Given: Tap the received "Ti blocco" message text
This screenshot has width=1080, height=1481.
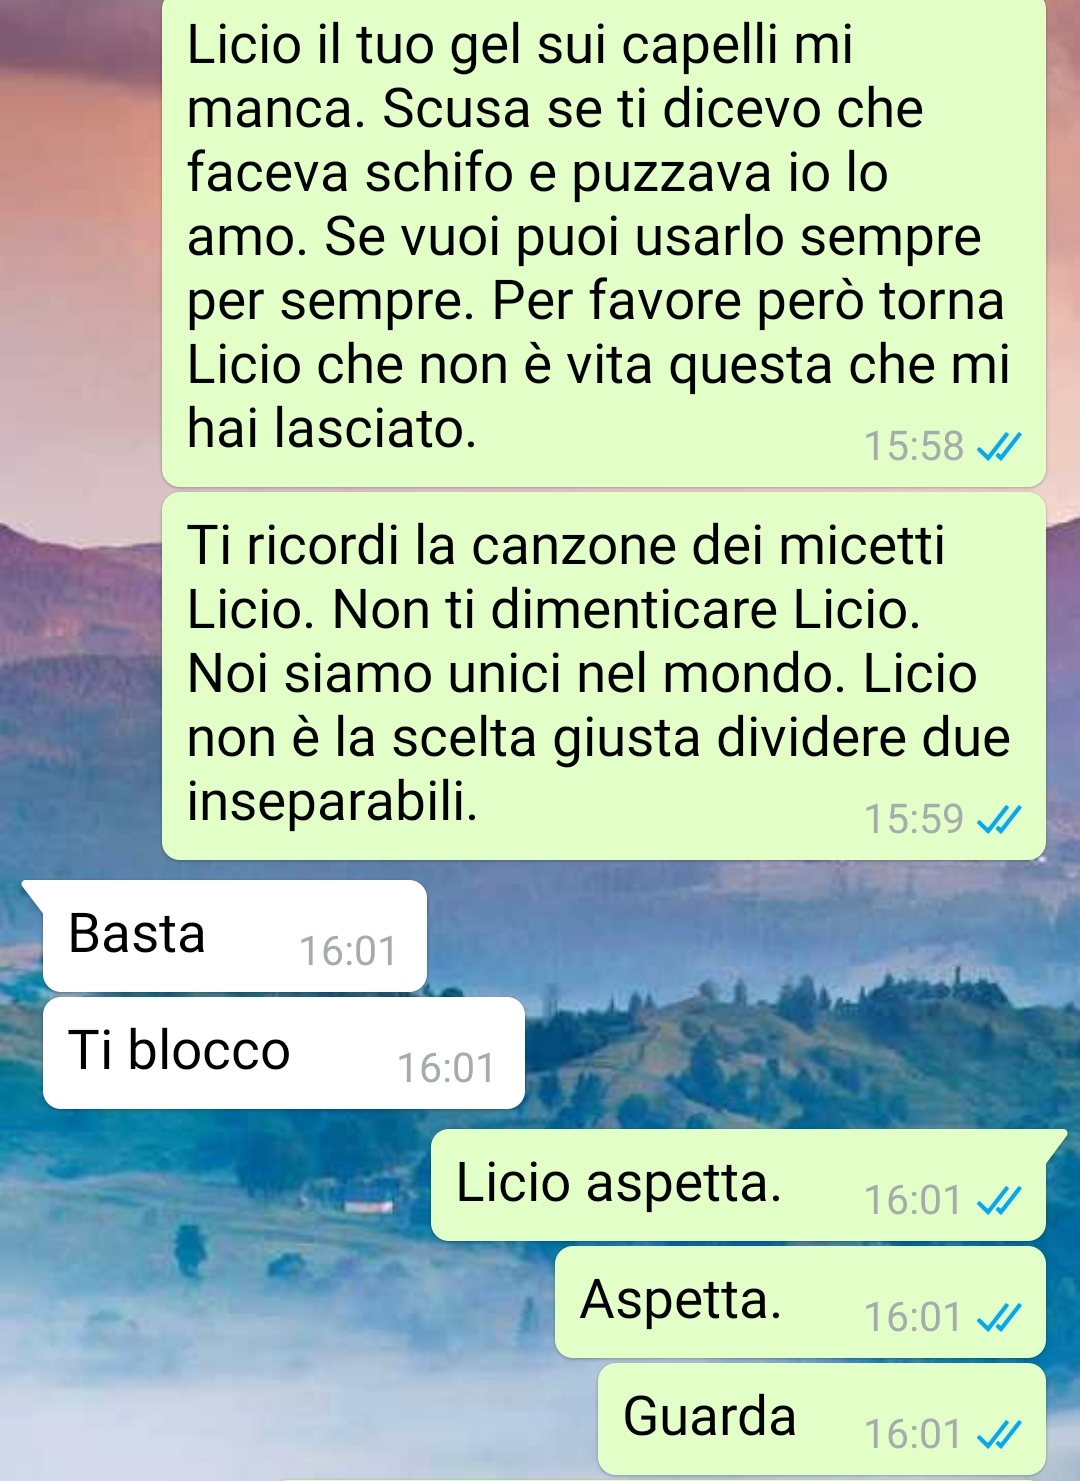Looking at the screenshot, I should click(179, 1051).
